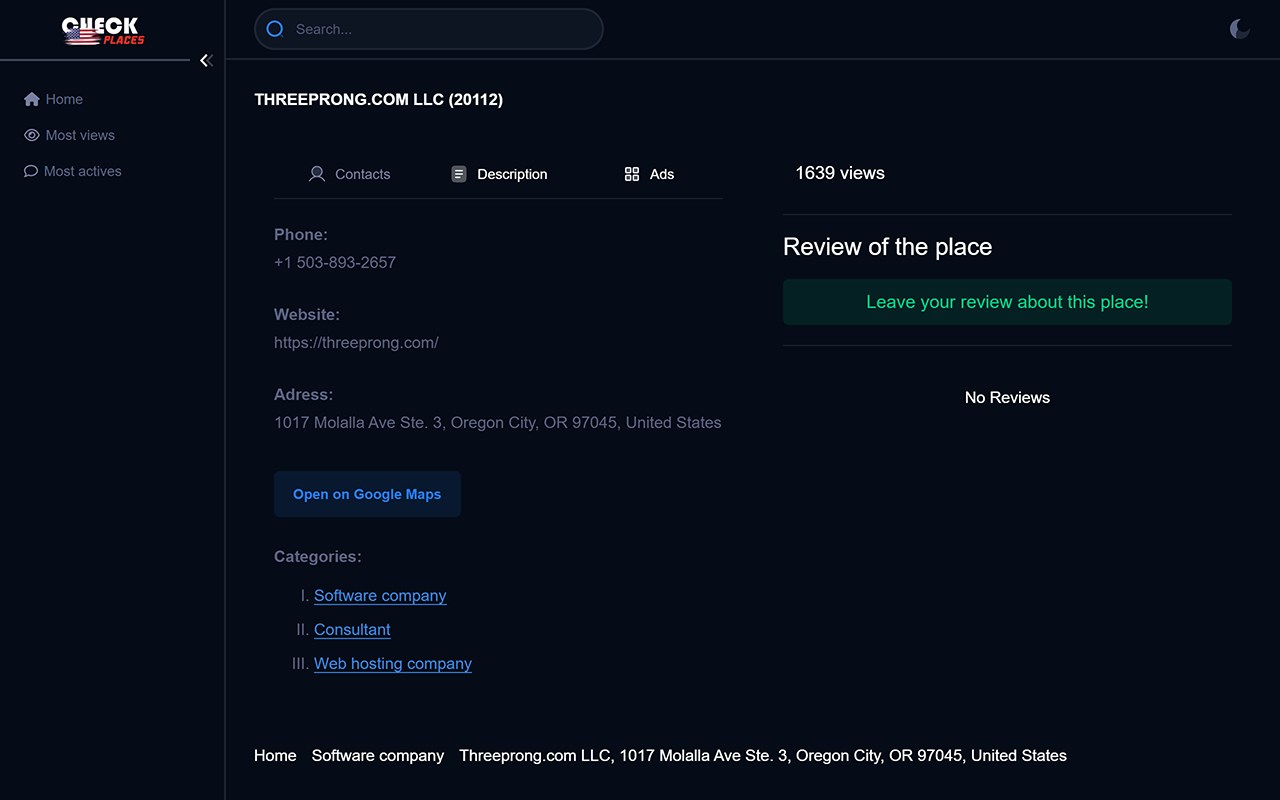Viewport: 1280px width, 800px height.
Task: Open the Web hosting company category link
Action: pyautogui.click(x=392, y=663)
